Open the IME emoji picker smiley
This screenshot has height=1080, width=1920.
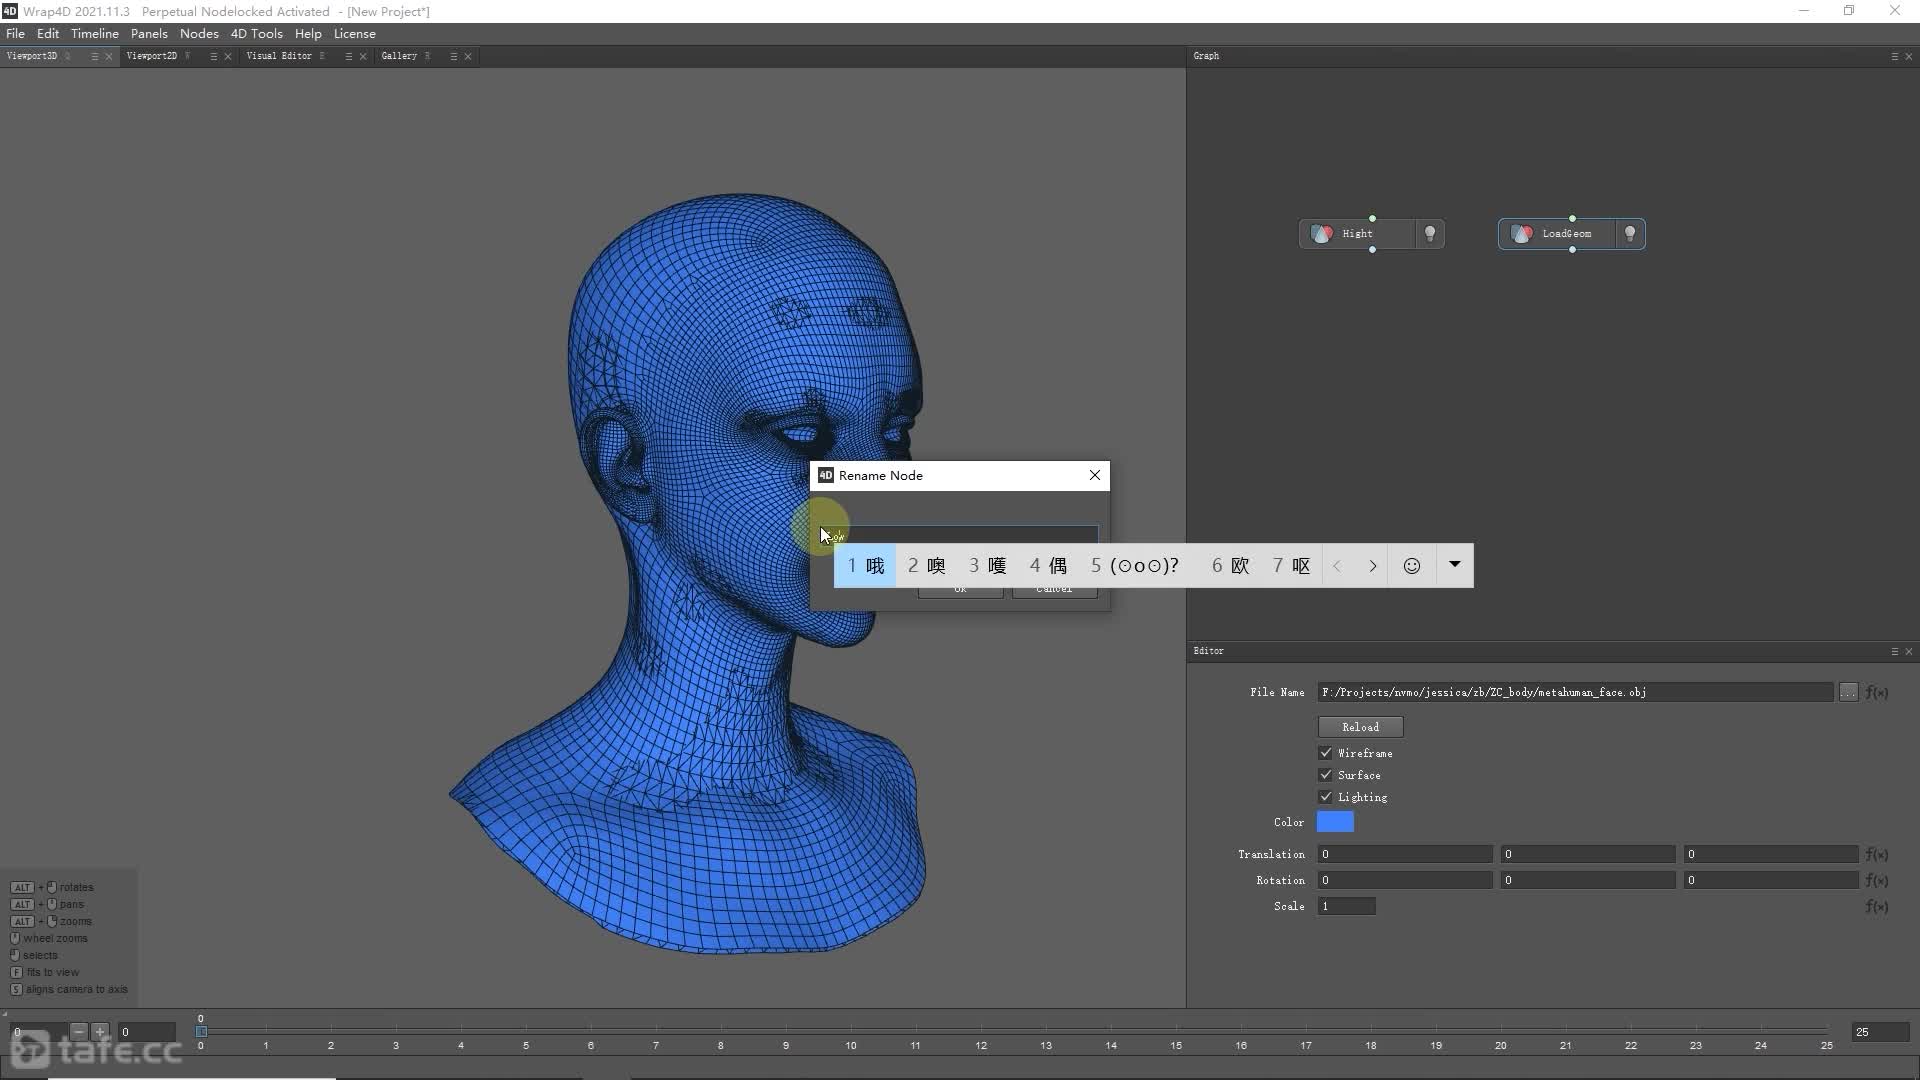point(1411,566)
